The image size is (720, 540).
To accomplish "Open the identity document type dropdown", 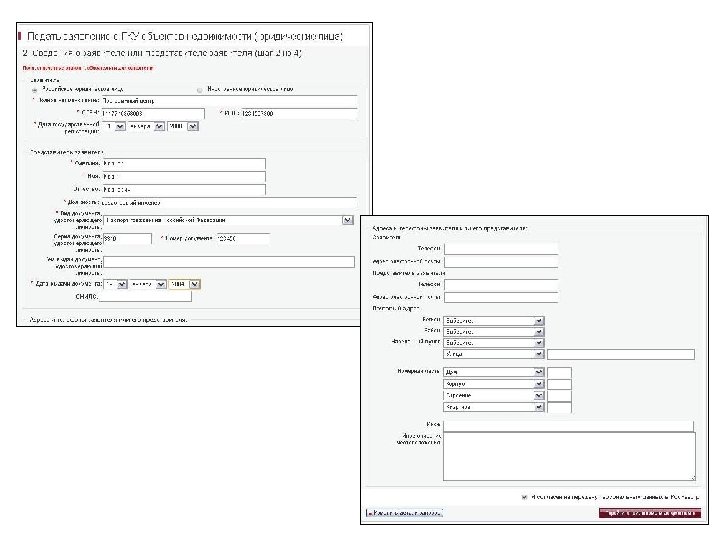I will (x=229, y=220).
